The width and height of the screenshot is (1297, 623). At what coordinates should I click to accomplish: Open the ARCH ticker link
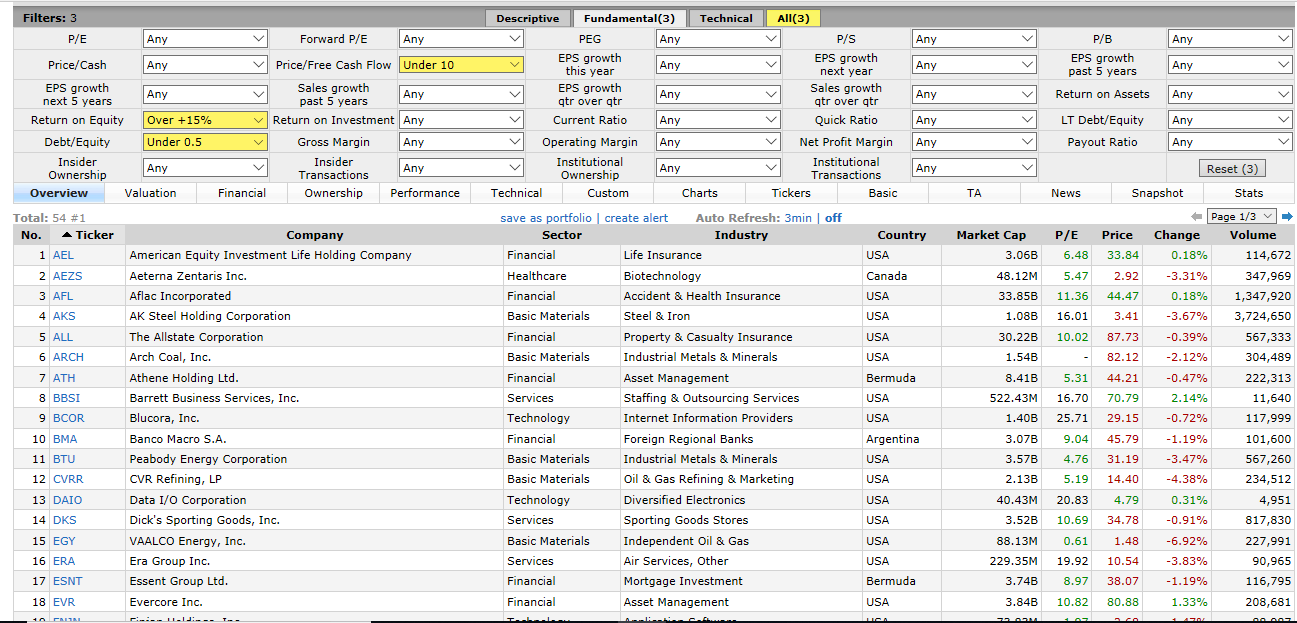tap(68, 357)
